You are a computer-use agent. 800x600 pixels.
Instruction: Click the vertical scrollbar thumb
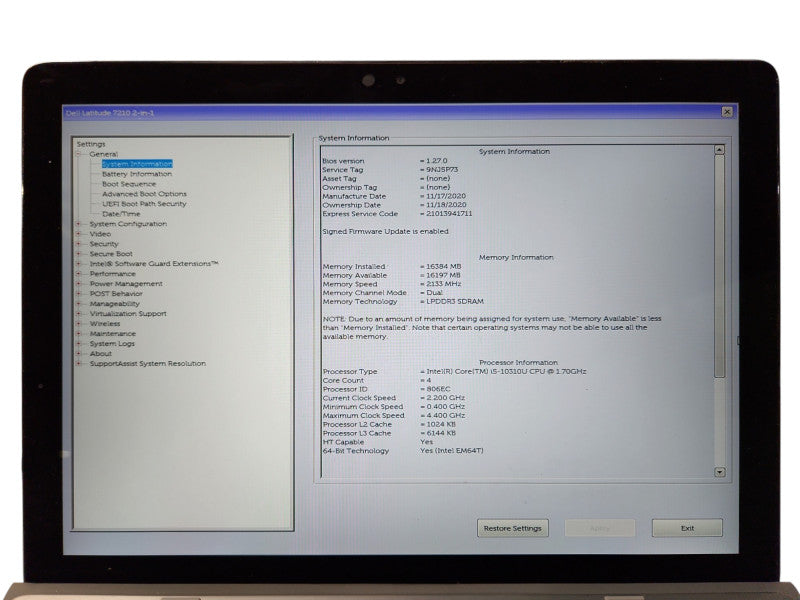(719, 266)
